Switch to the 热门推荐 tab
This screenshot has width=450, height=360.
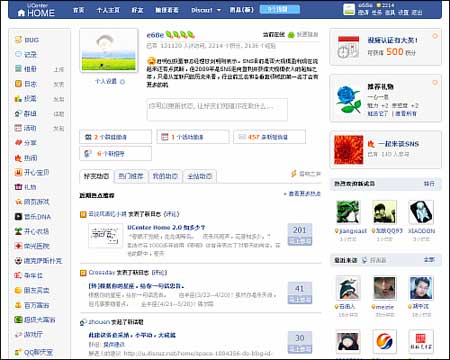point(131,176)
